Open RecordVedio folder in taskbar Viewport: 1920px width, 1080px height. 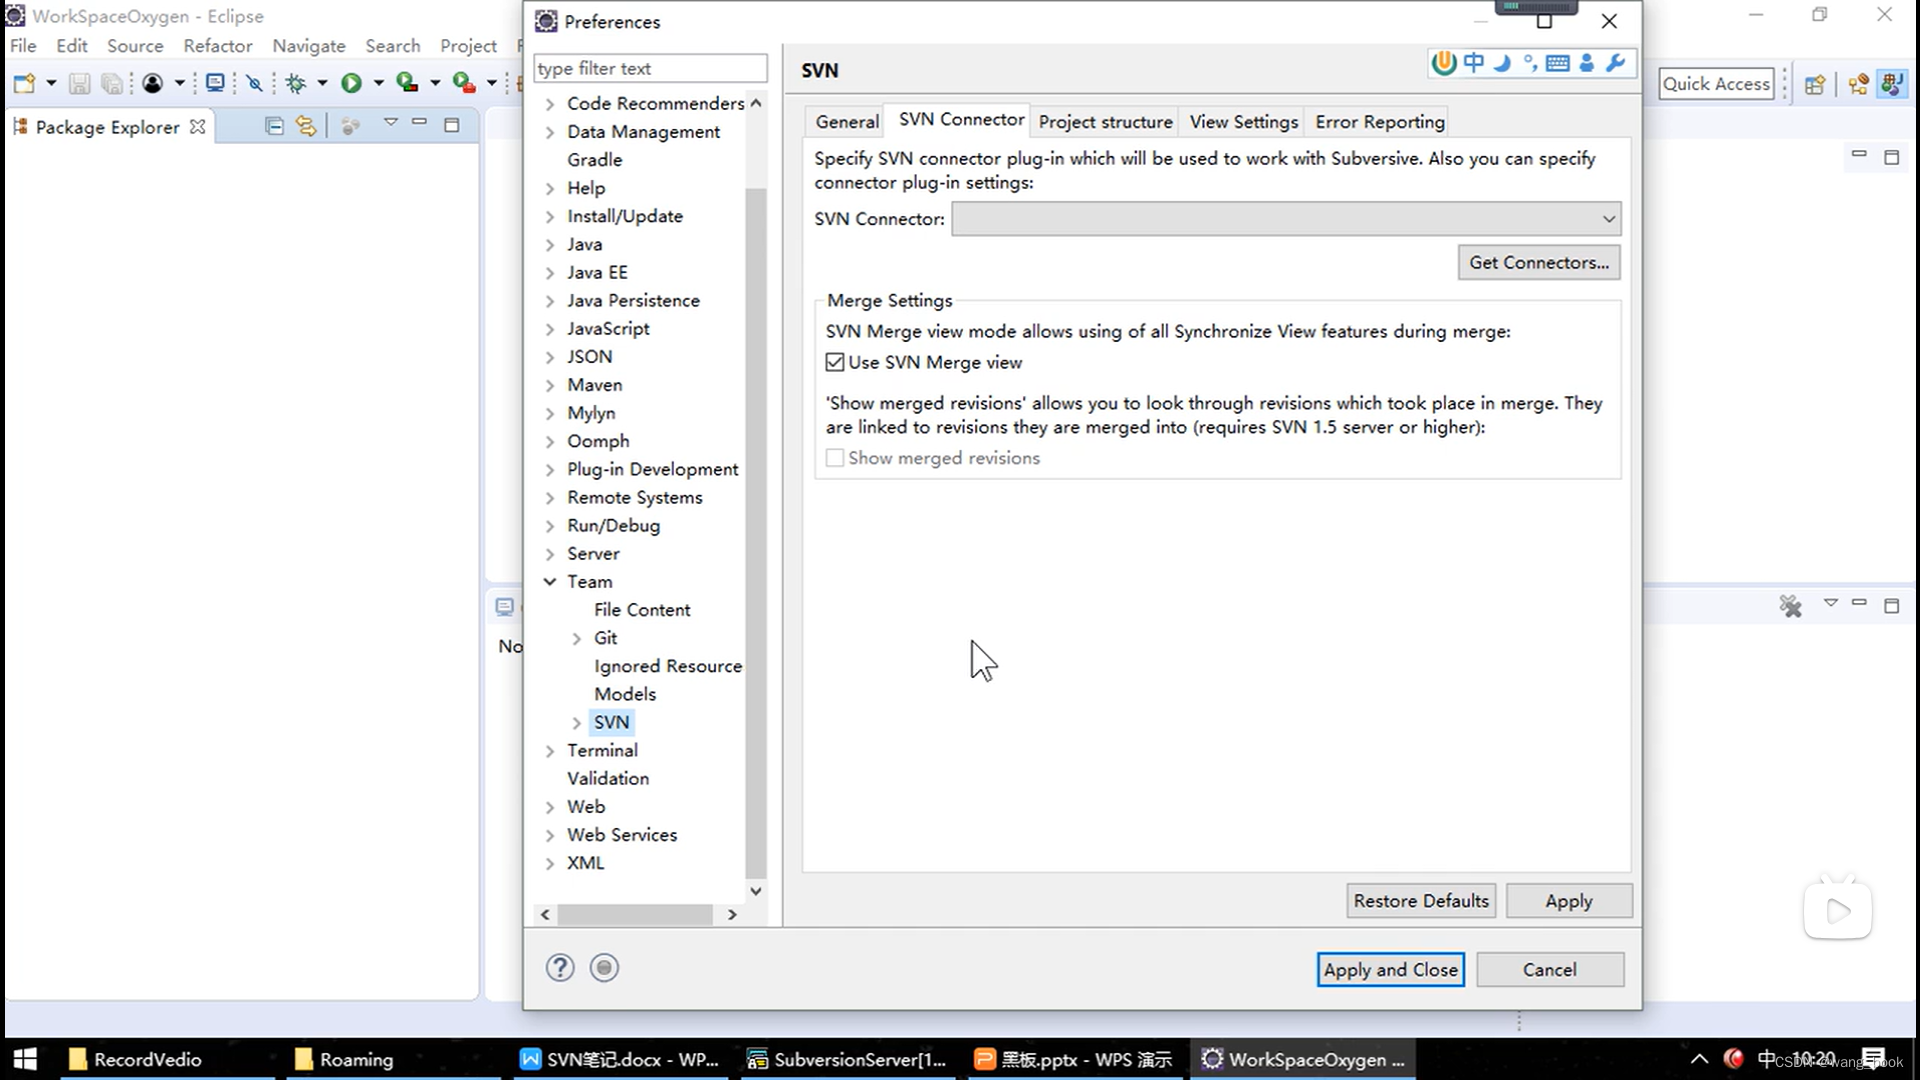coord(166,1059)
